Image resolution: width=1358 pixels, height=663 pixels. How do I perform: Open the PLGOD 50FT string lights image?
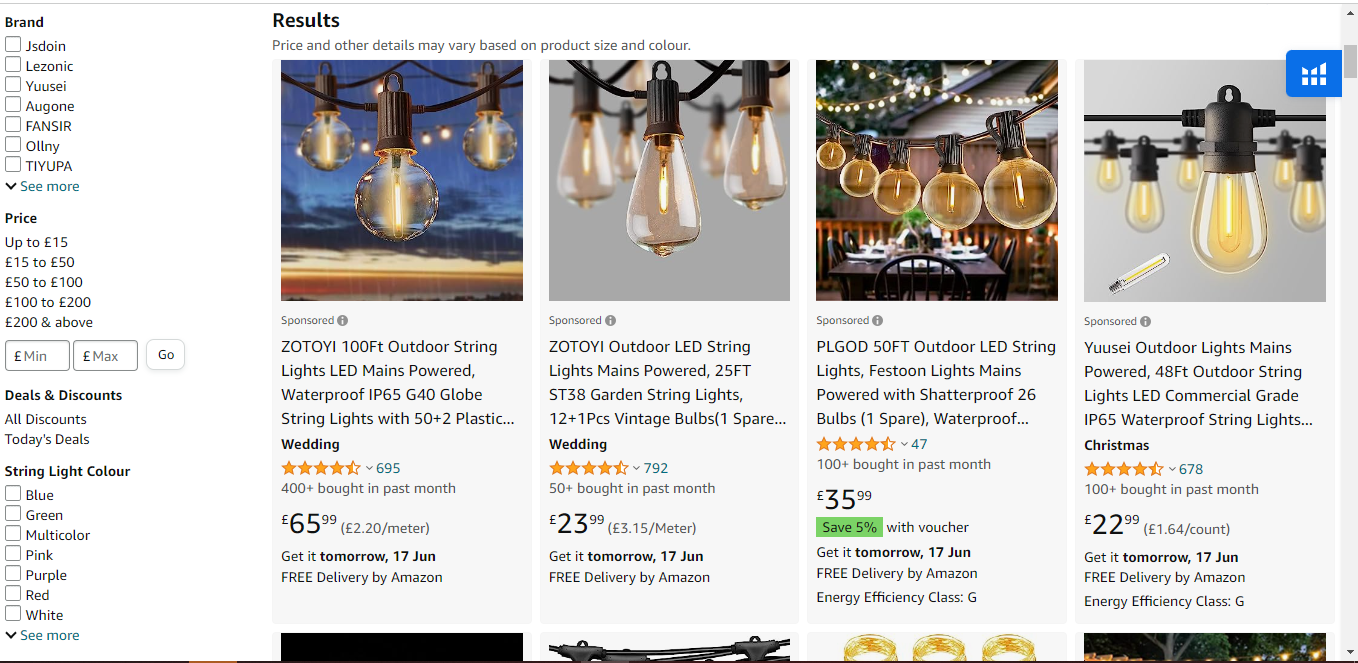(x=937, y=180)
